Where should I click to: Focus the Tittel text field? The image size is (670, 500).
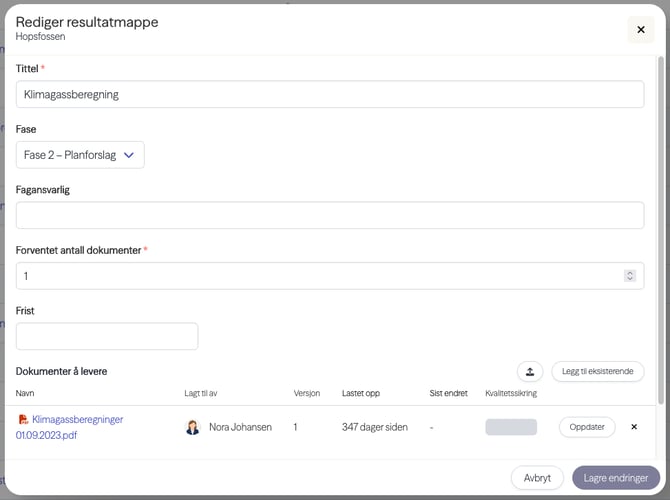[x=329, y=94]
